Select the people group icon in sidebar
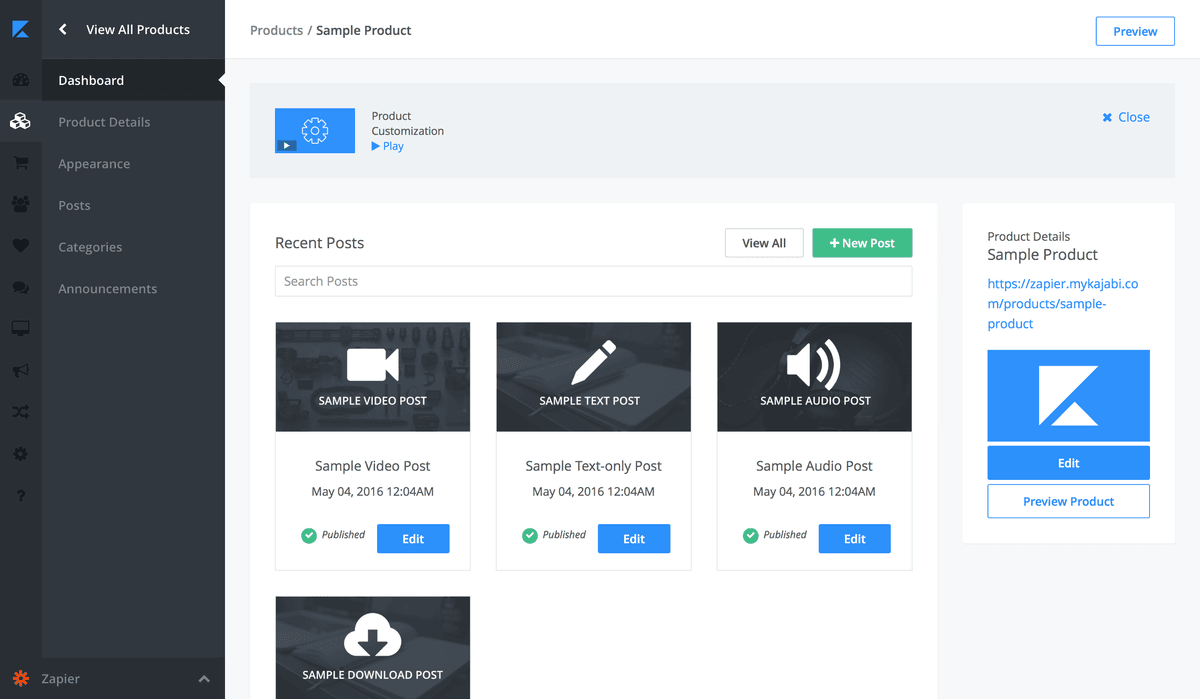 point(20,205)
